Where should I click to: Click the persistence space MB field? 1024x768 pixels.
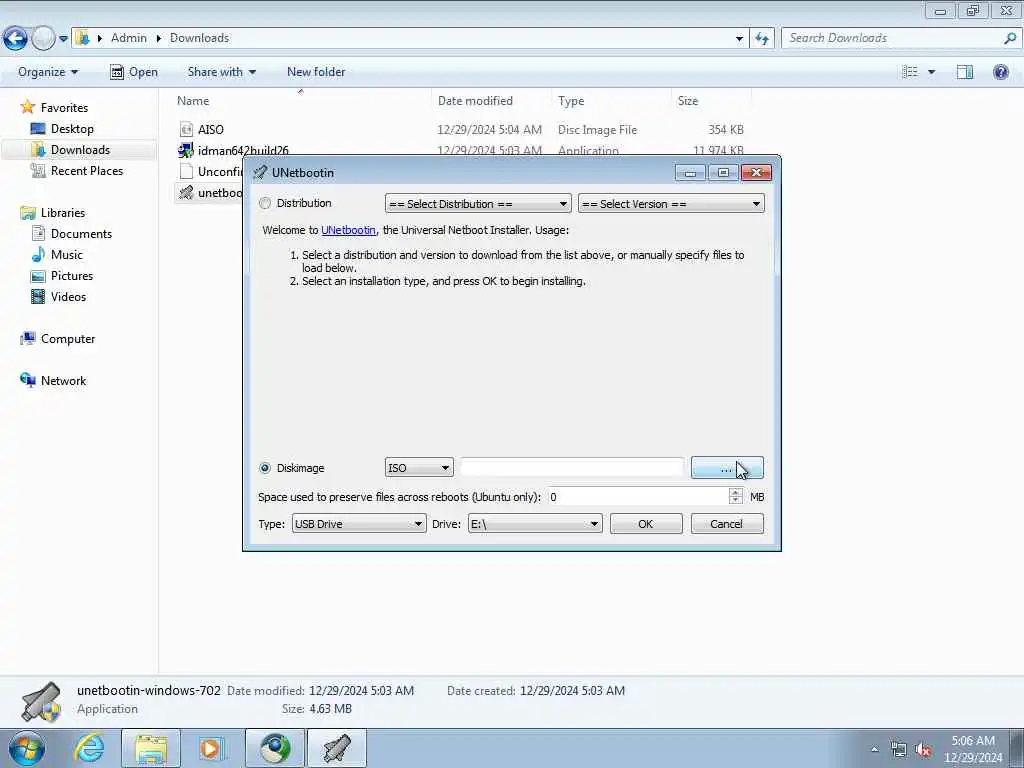tap(638, 497)
